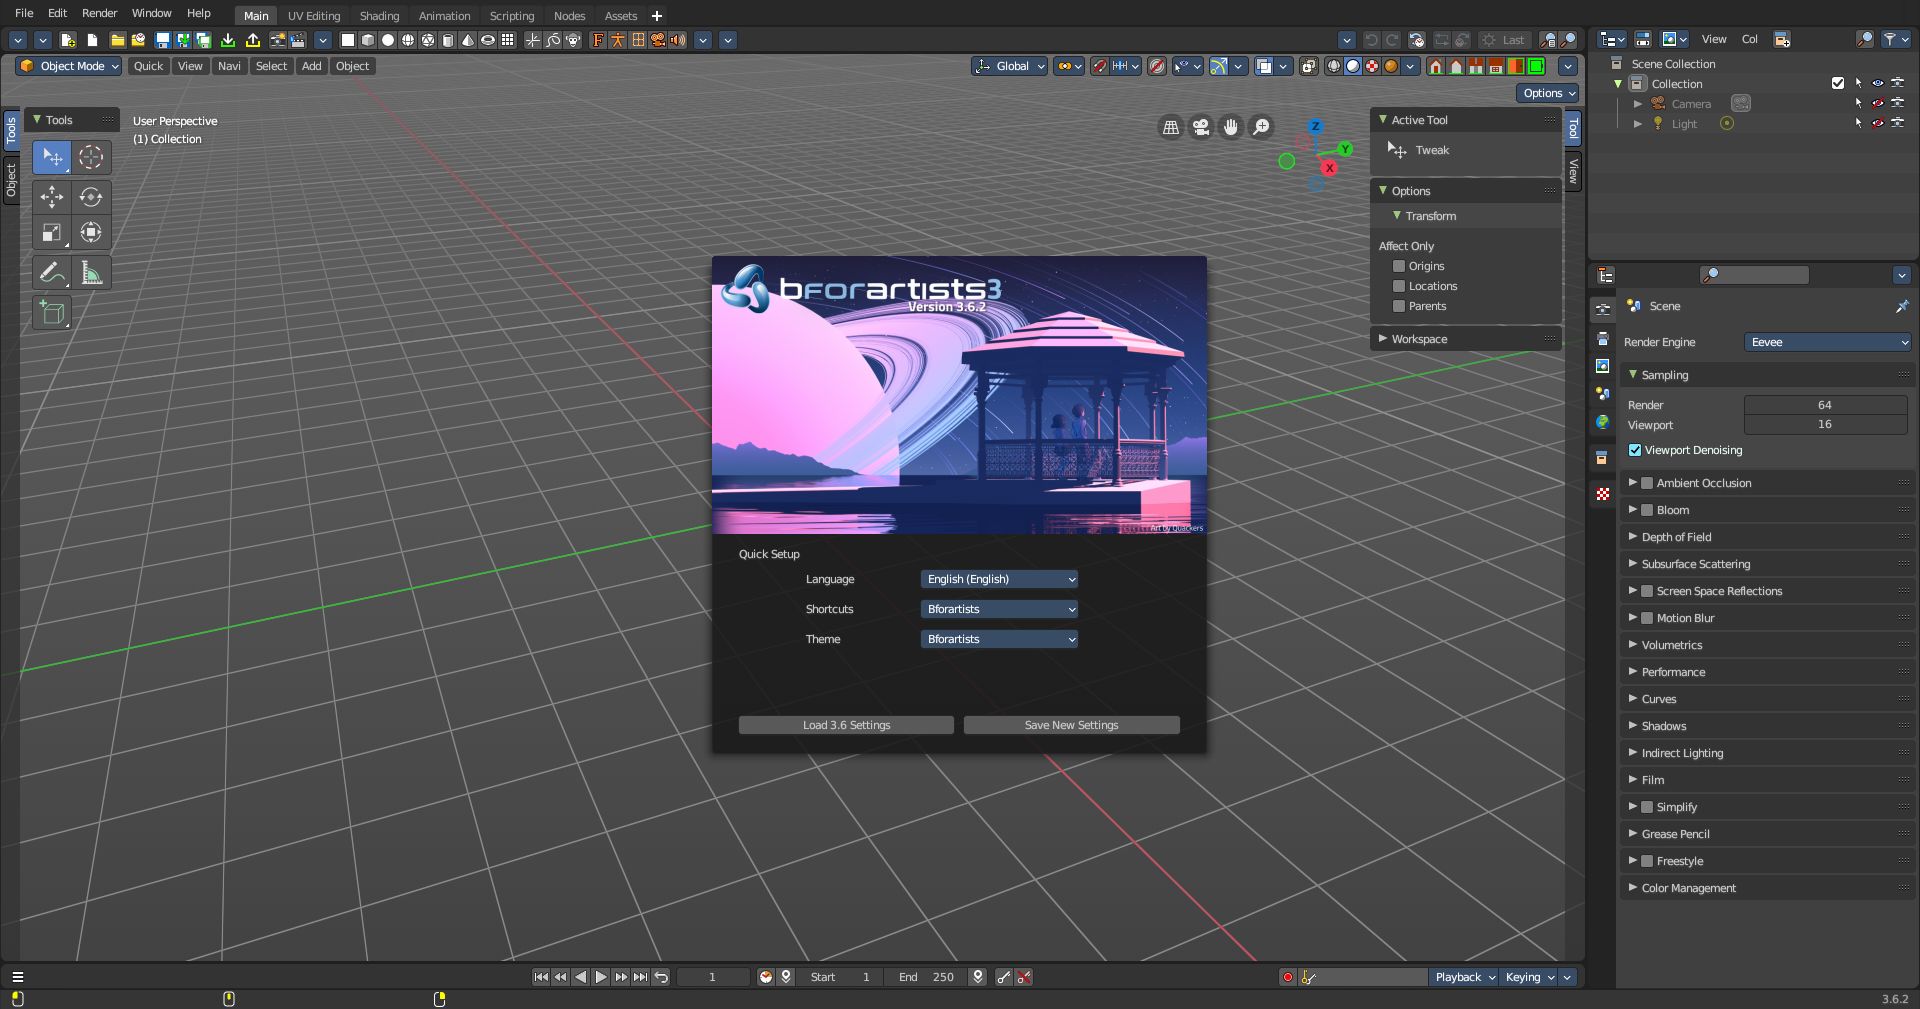Viewport: 1920px width, 1009px height.
Task: Select the Rotate tool icon
Action: [91, 197]
